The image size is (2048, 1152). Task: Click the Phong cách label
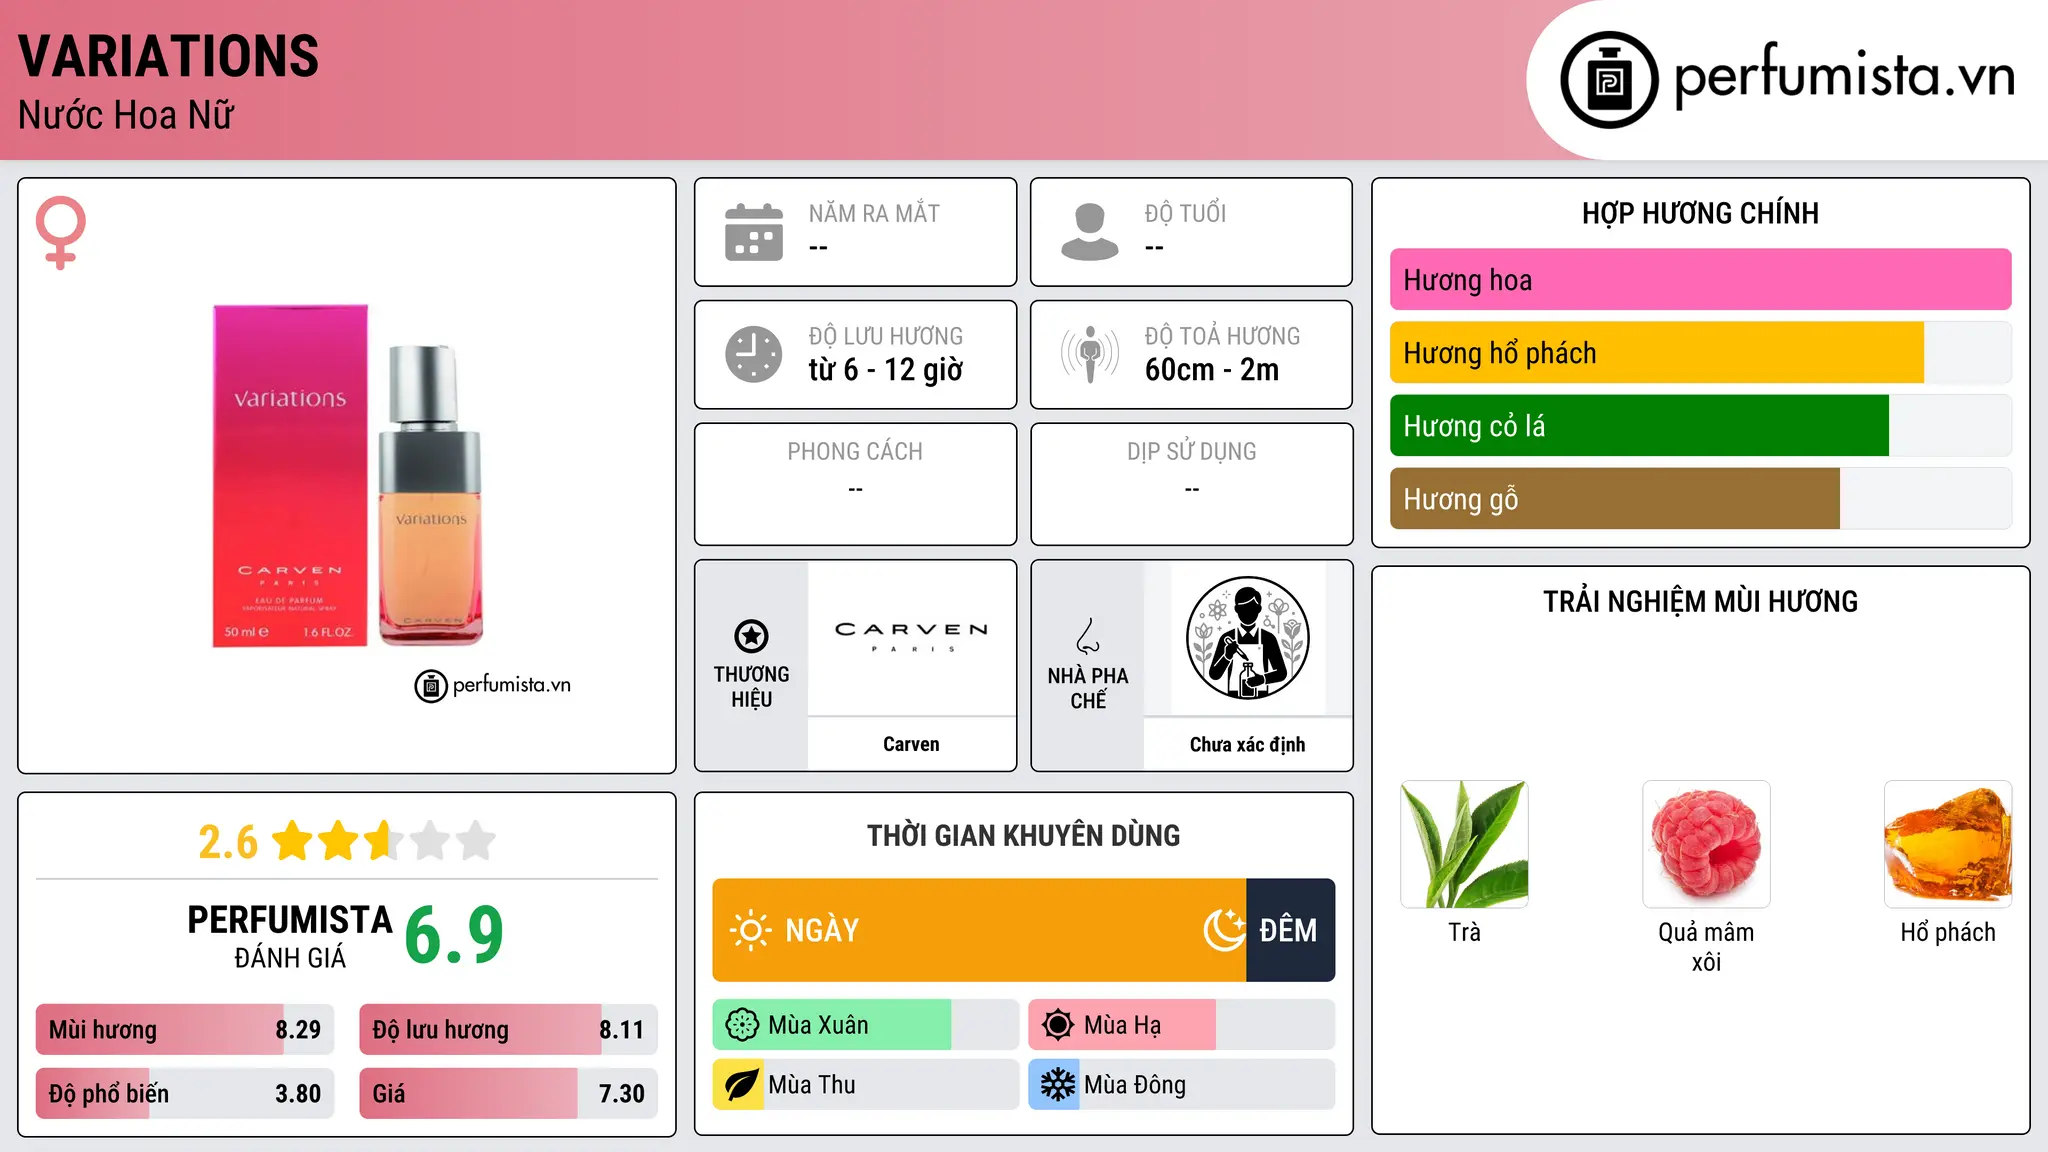(855, 452)
